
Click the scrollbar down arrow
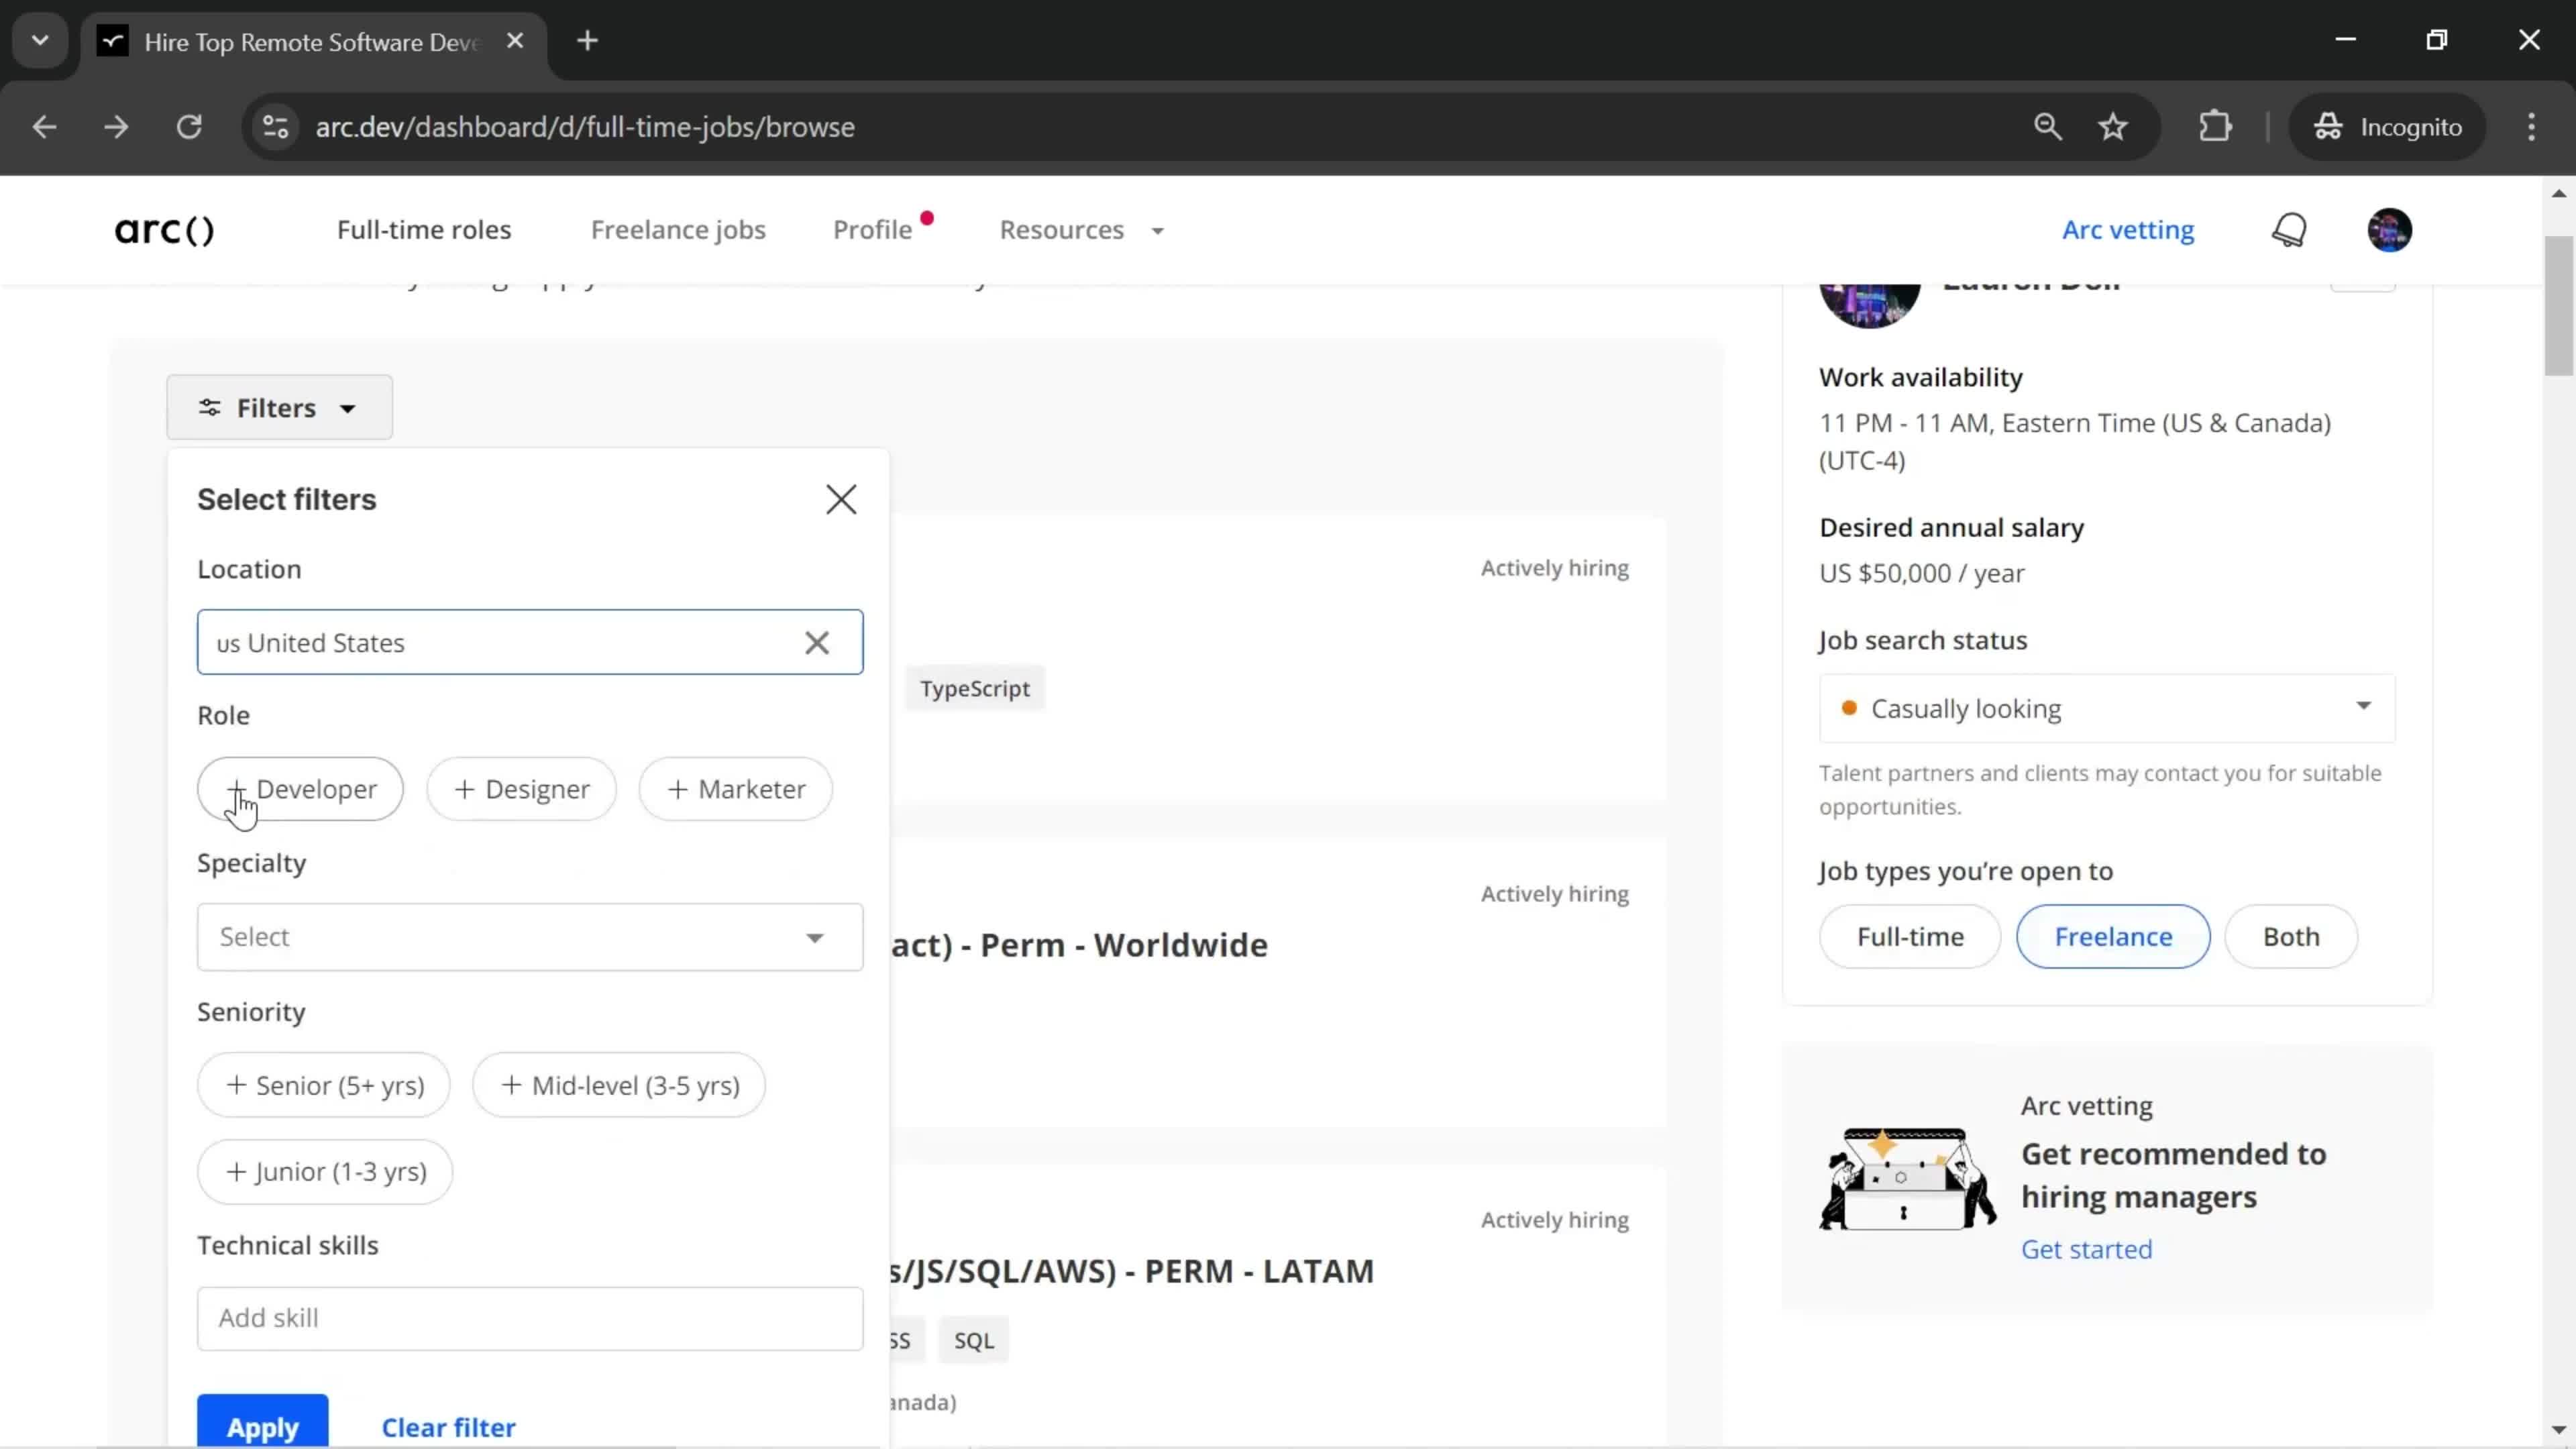pyautogui.click(x=2559, y=1429)
